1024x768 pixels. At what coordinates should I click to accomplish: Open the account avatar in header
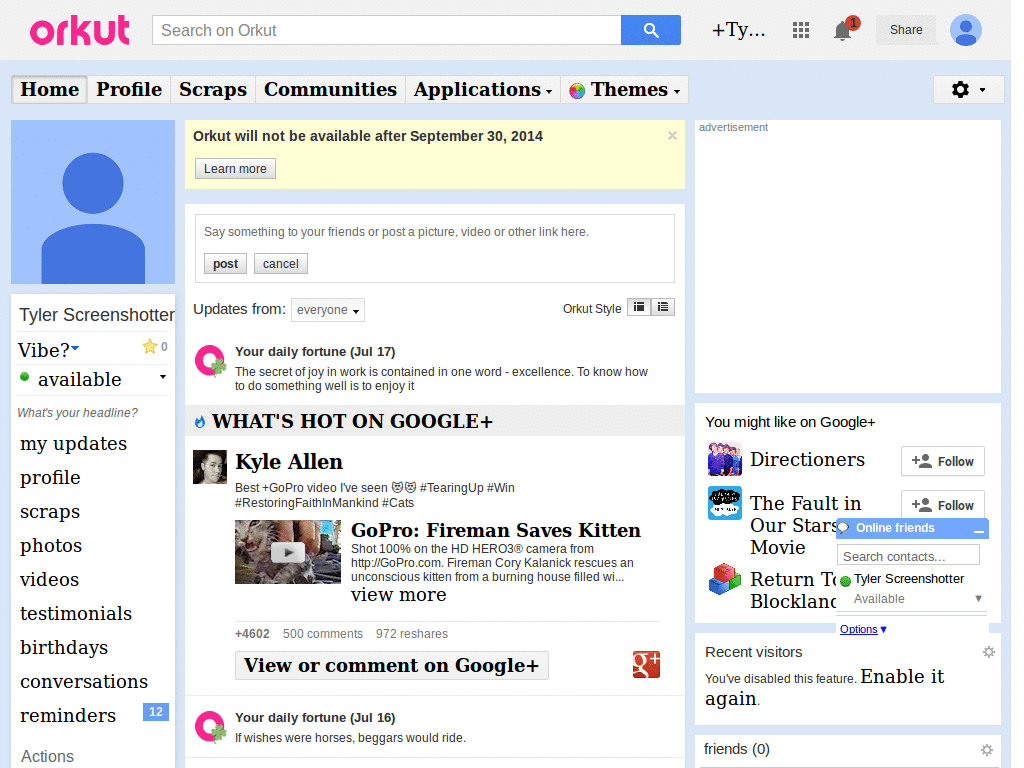(x=966, y=30)
